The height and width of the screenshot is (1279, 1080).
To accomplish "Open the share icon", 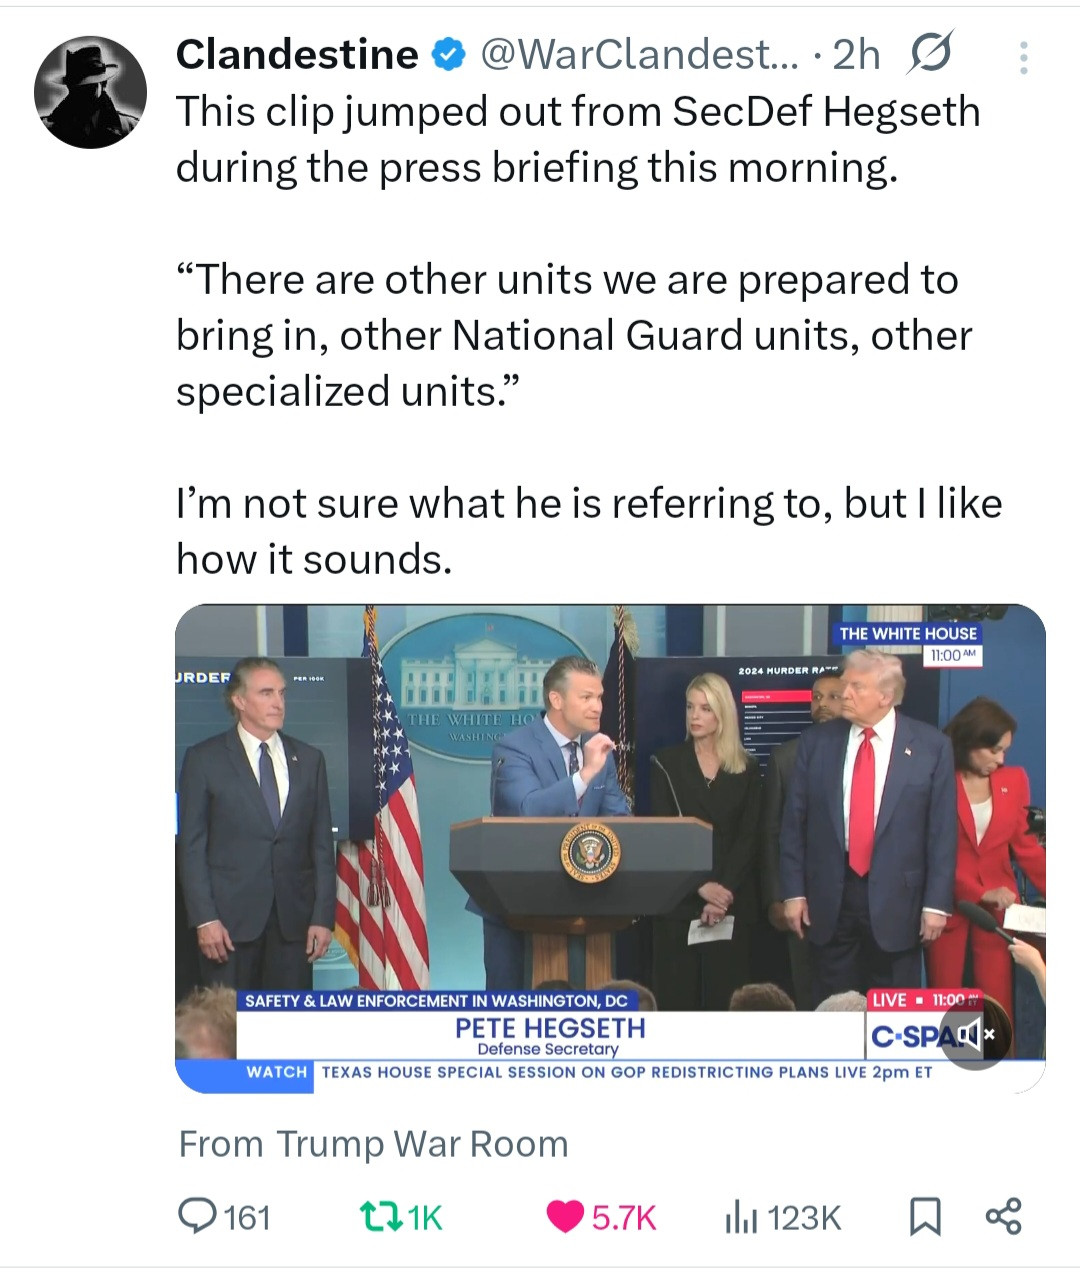I will point(1003,1216).
